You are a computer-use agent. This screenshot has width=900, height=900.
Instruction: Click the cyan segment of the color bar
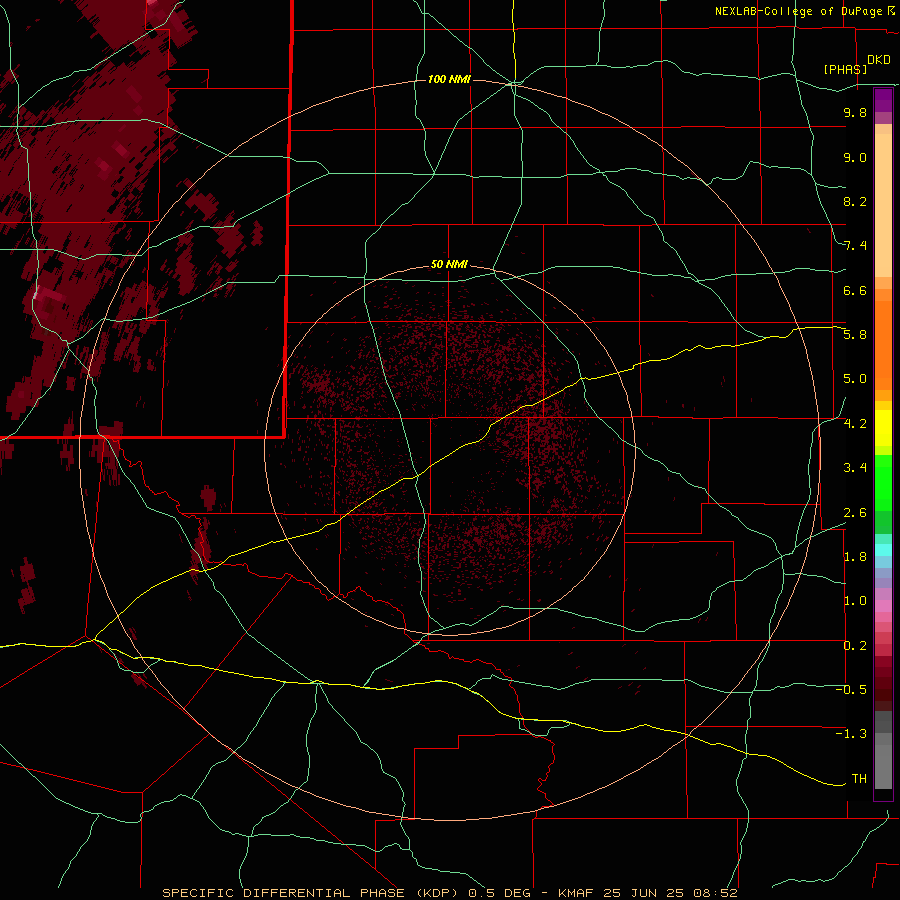pos(883,550)
